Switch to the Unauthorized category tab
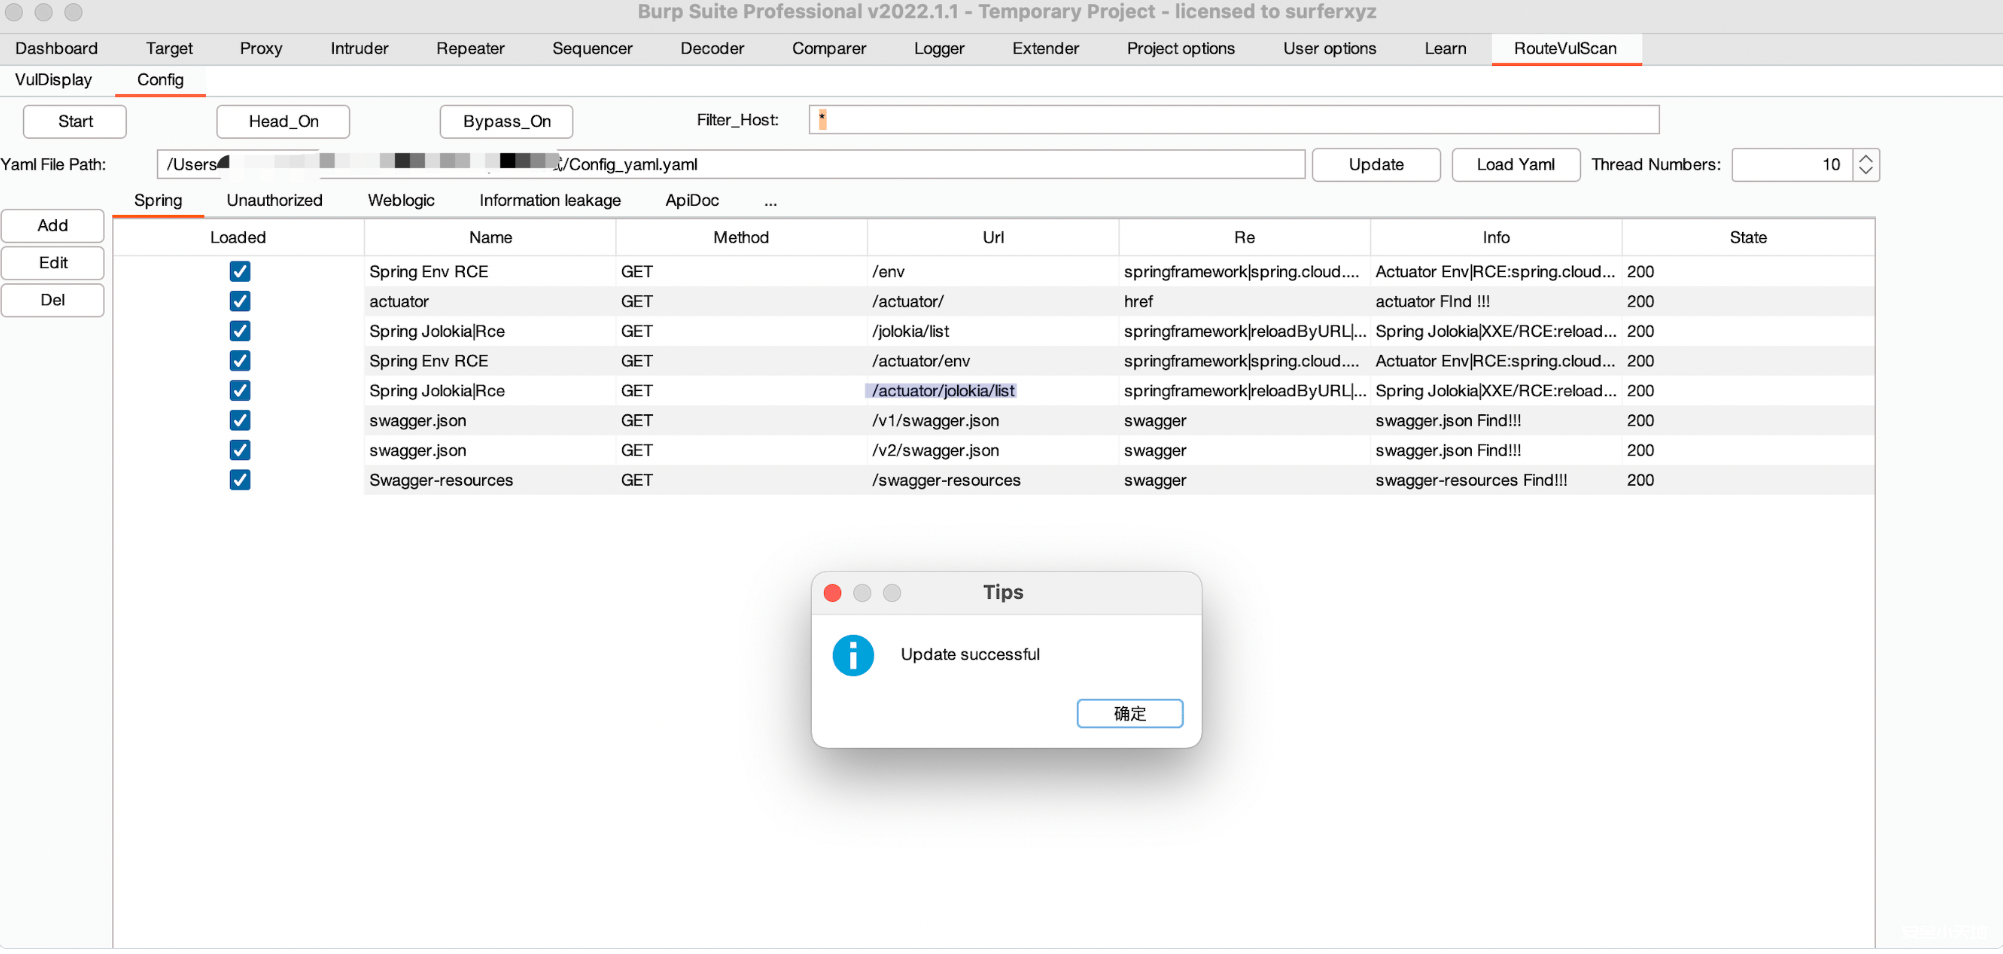The width and height of the screenshot is (2003, 954). (274, 200)
